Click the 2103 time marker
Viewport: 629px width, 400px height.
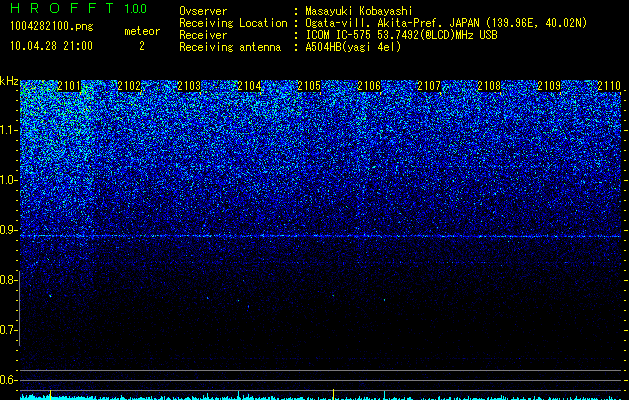pyautogui.click(x=189, y=86)
